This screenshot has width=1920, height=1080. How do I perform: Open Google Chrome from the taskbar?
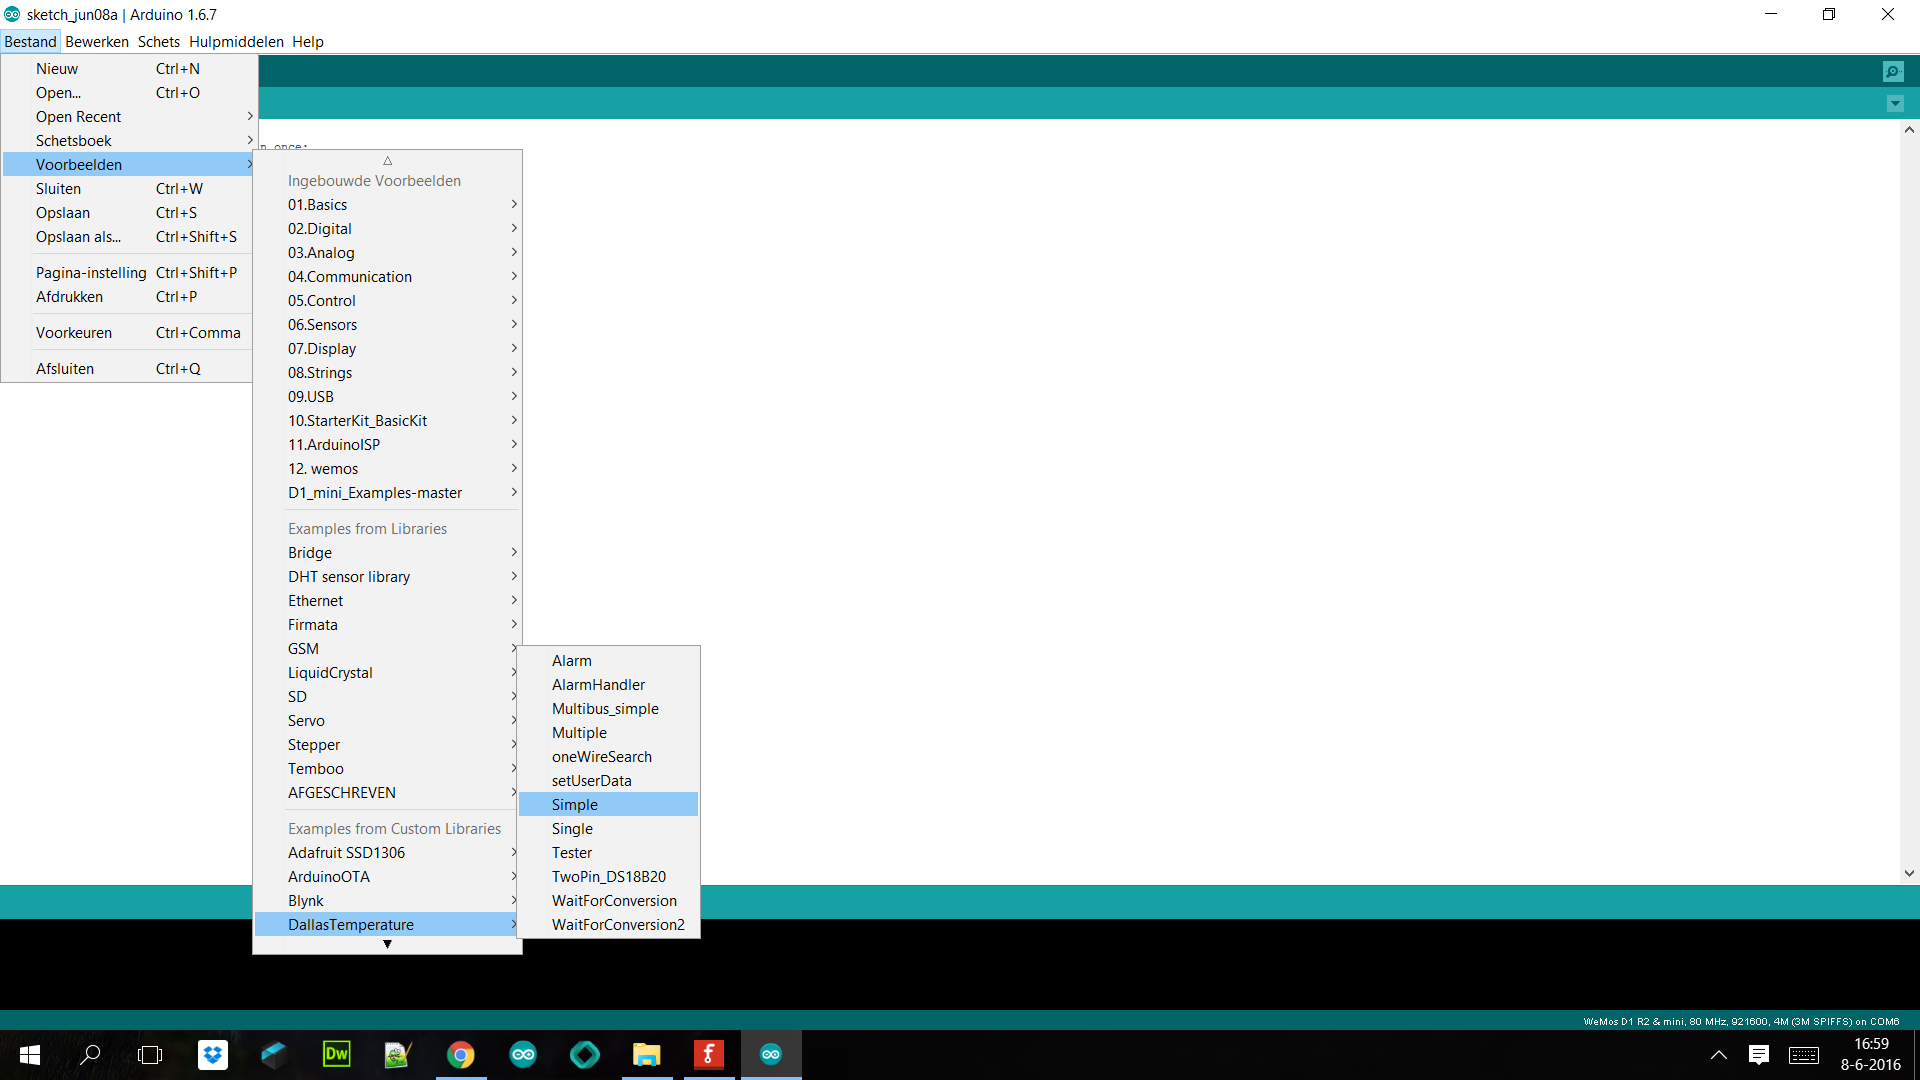tap(460, 1054)
